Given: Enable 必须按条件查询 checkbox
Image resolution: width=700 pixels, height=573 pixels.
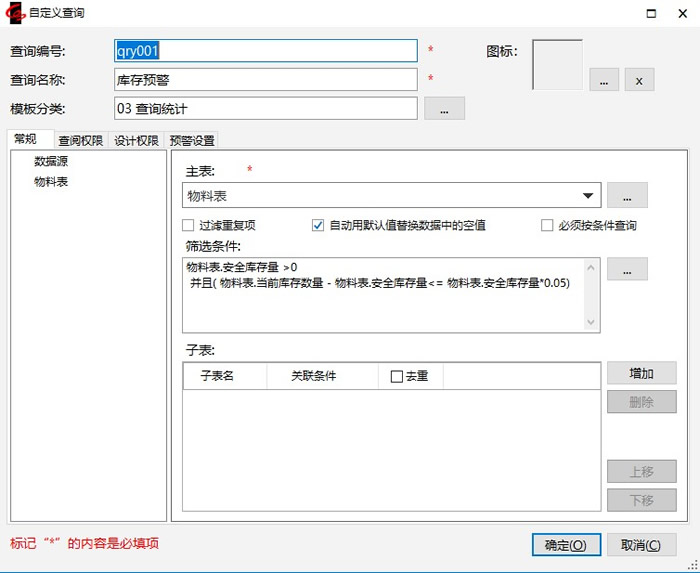Looking at the screenshot, I should [x=547, y=226].
